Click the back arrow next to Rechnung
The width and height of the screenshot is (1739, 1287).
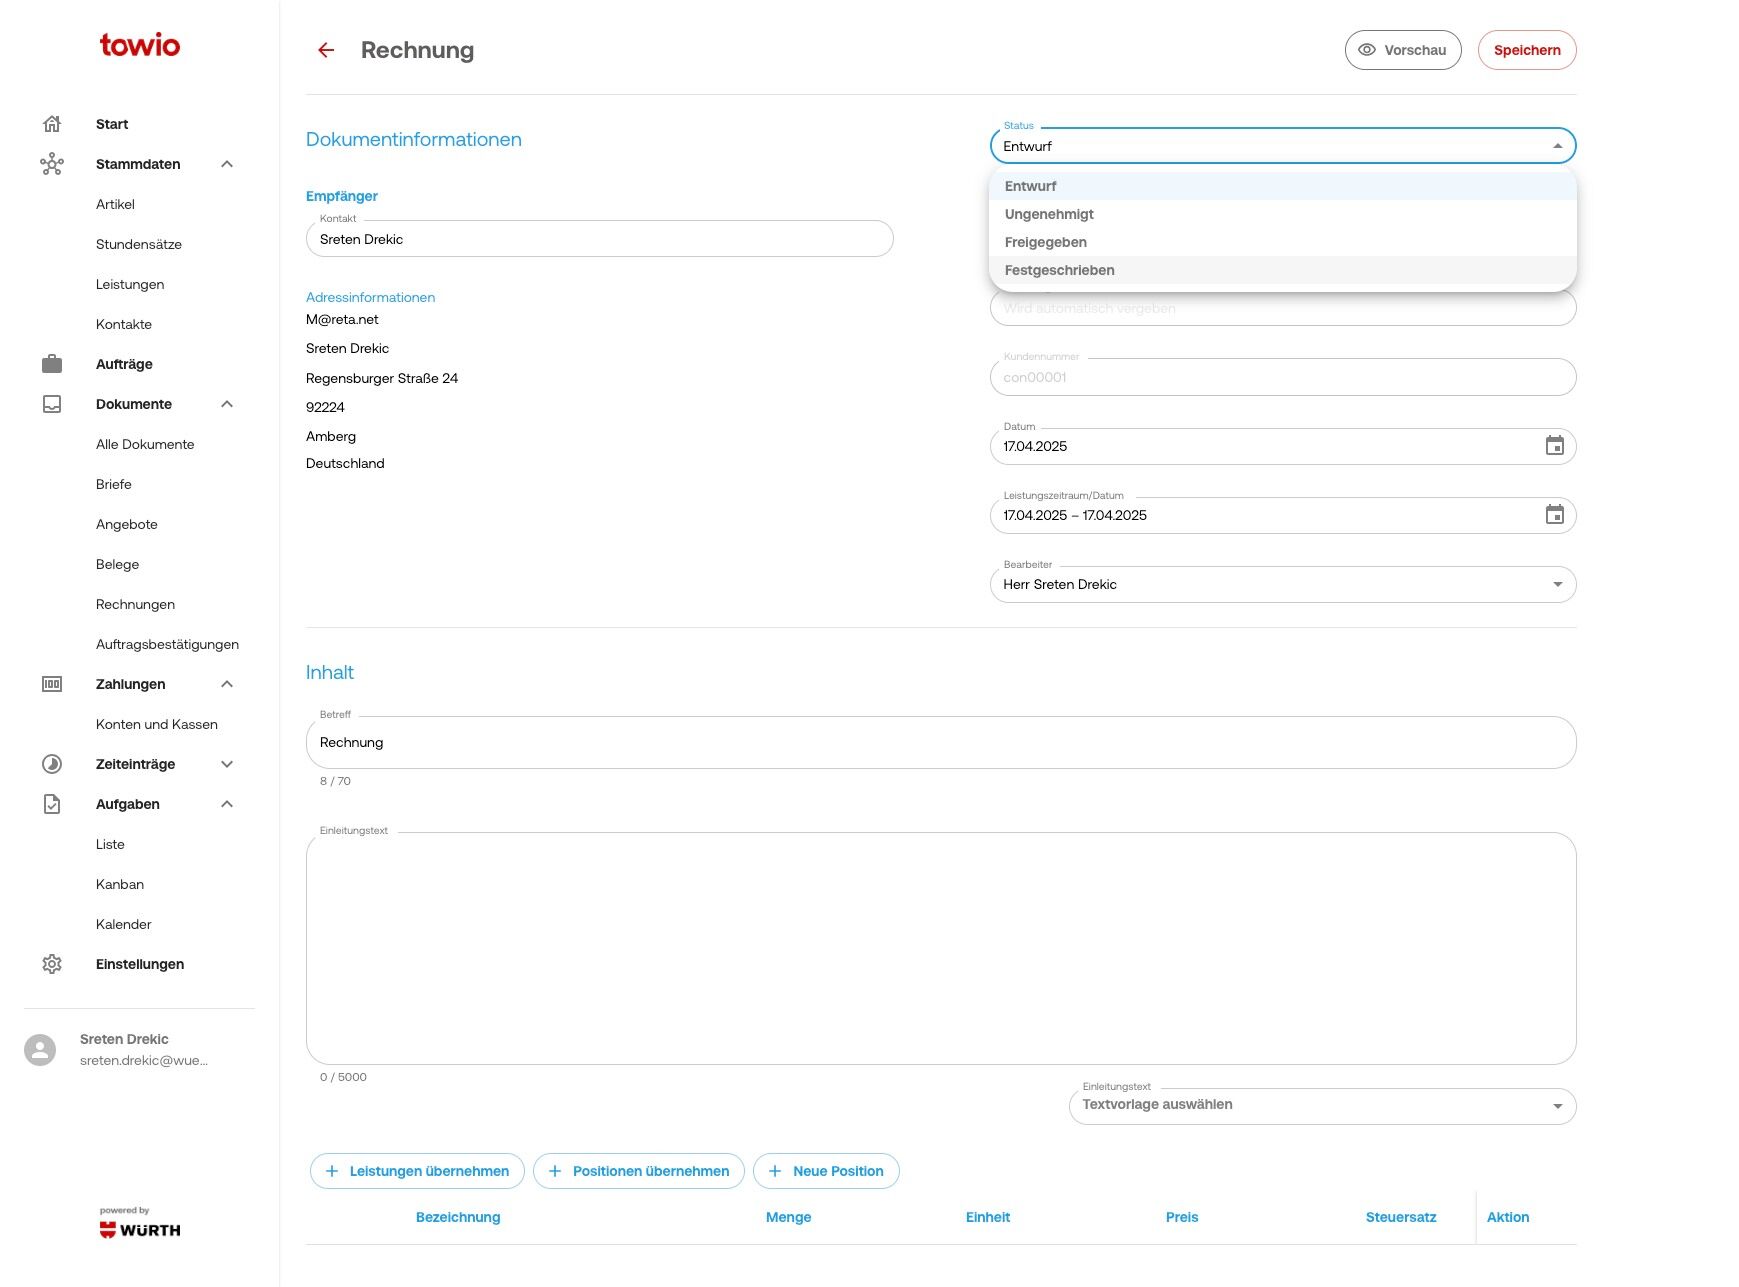326,50
